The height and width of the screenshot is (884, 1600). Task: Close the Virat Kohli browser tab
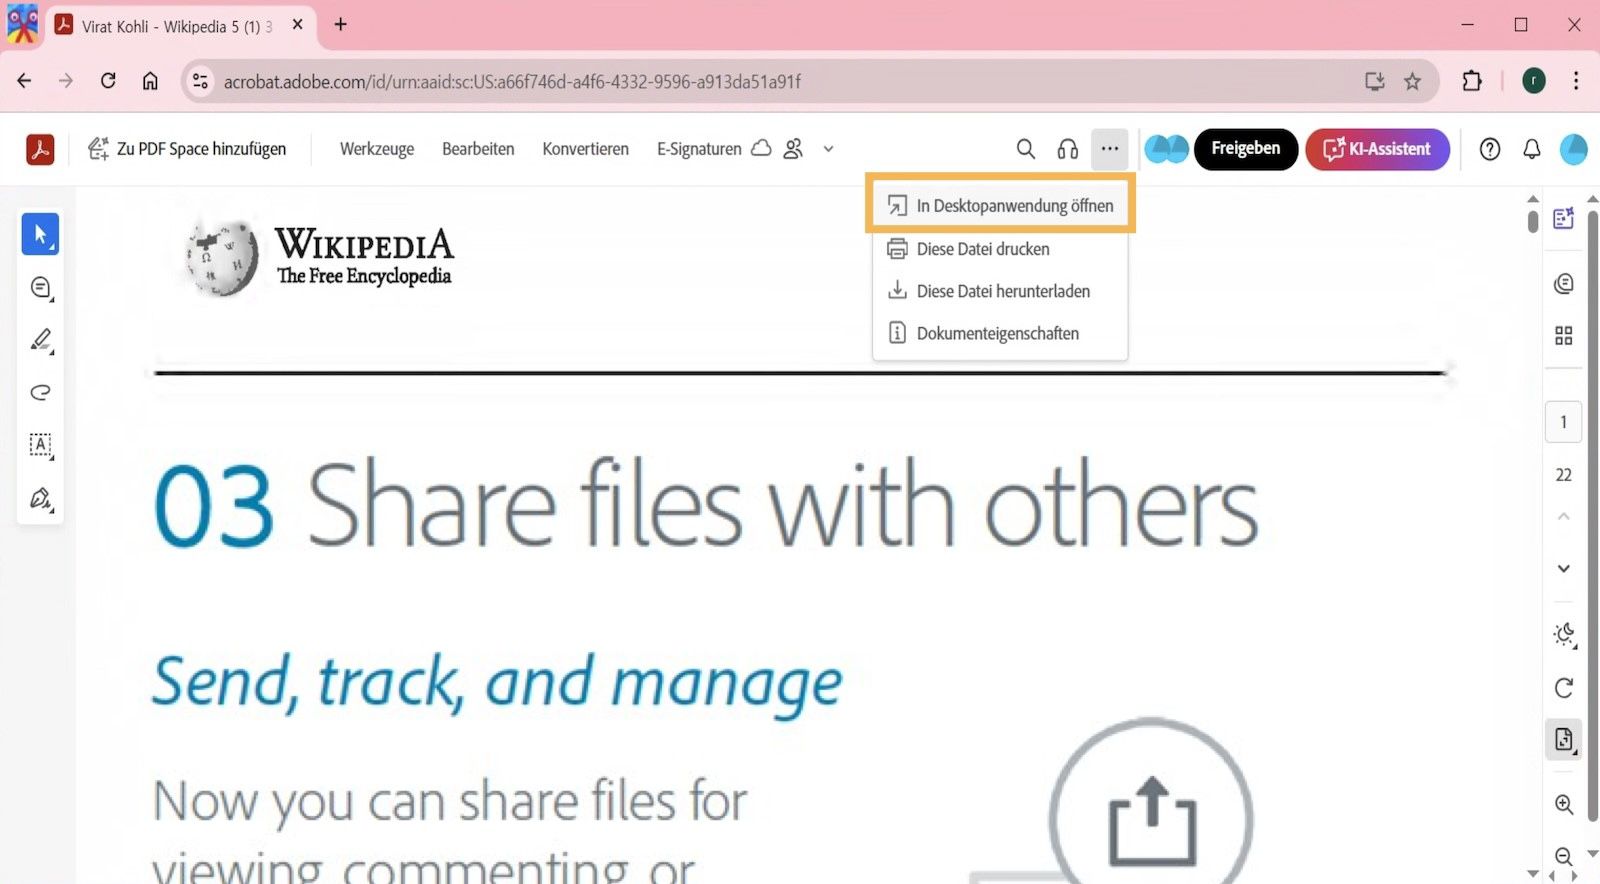coord(297,25)
